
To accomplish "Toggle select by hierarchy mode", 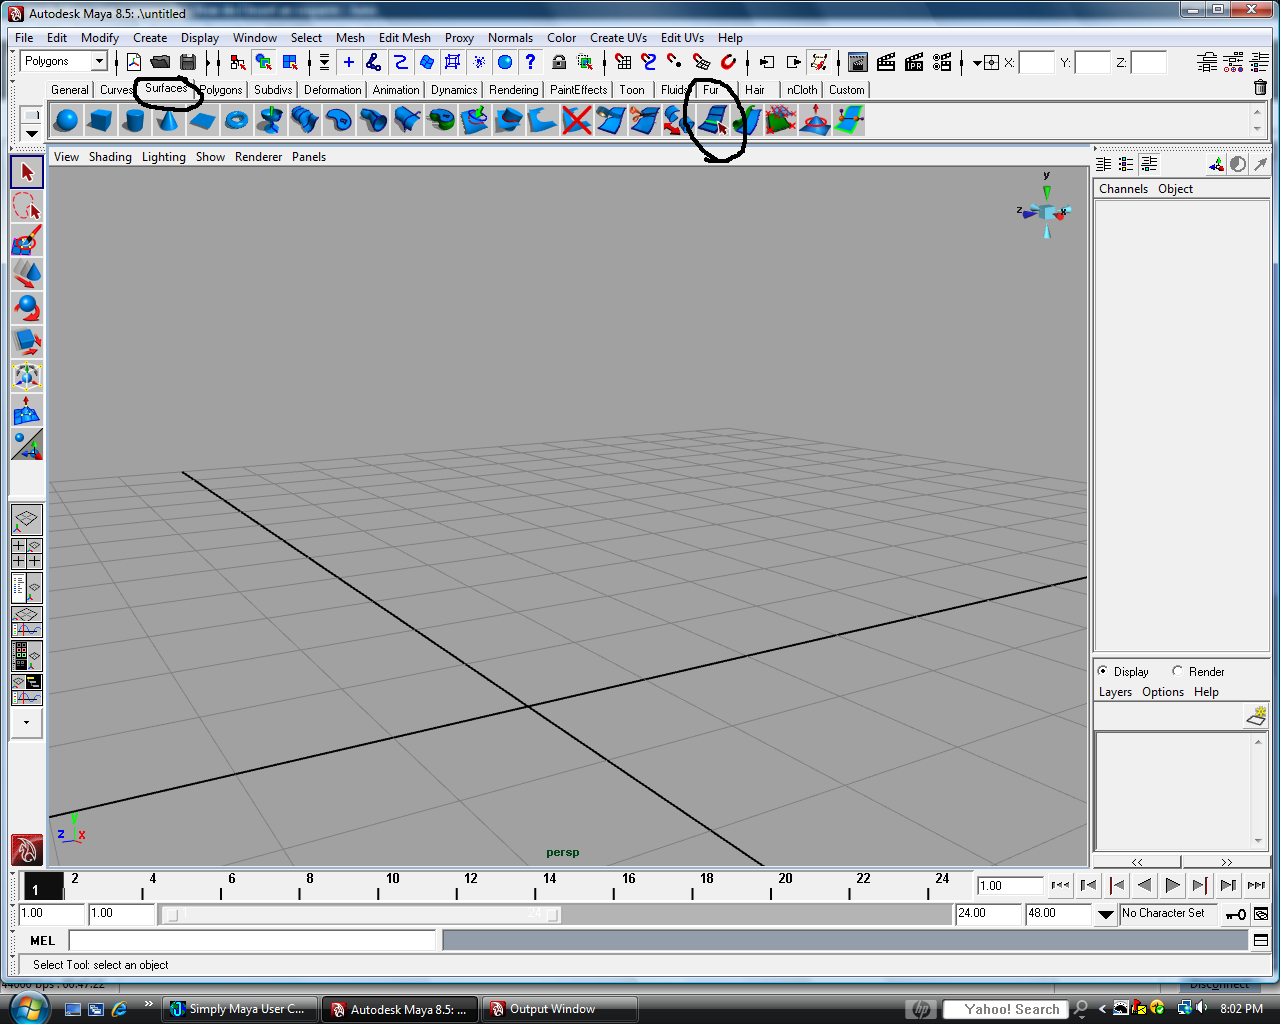I will click(x=237, y=62).
